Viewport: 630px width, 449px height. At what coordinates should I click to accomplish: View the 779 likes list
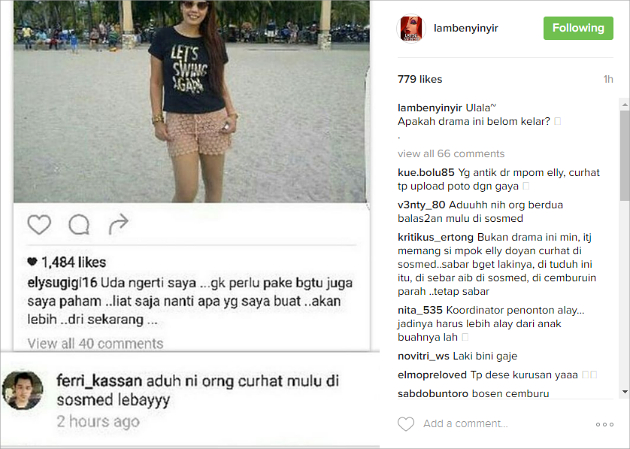click(x=420, y=79)
